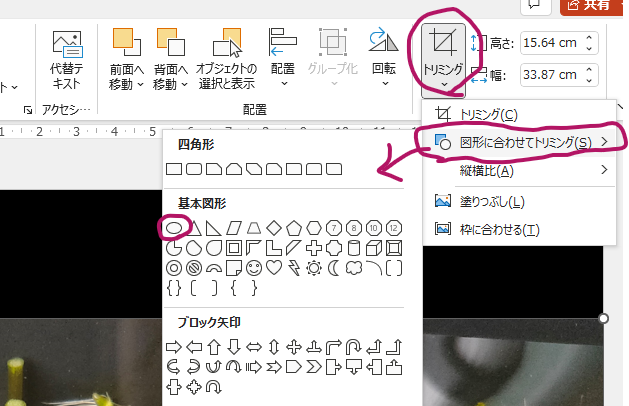629x406 pixels.
Task: Select the cross plus shape
Action: 314,248
